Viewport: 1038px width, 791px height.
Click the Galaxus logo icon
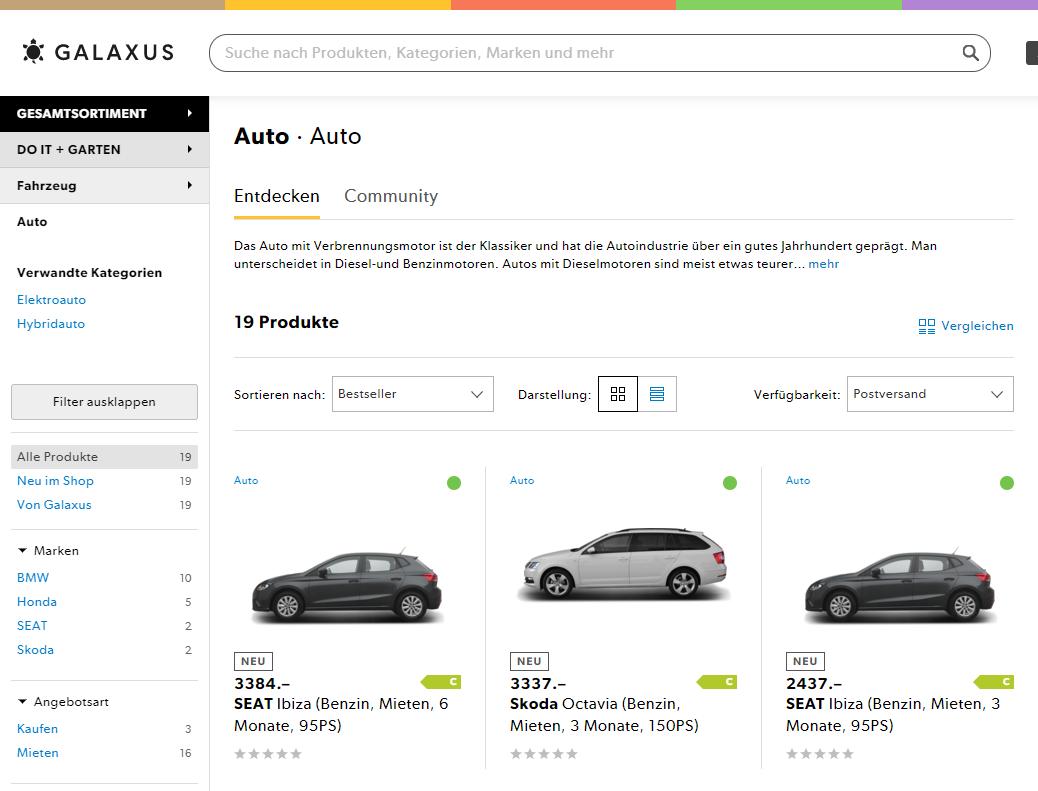point(33,52)
